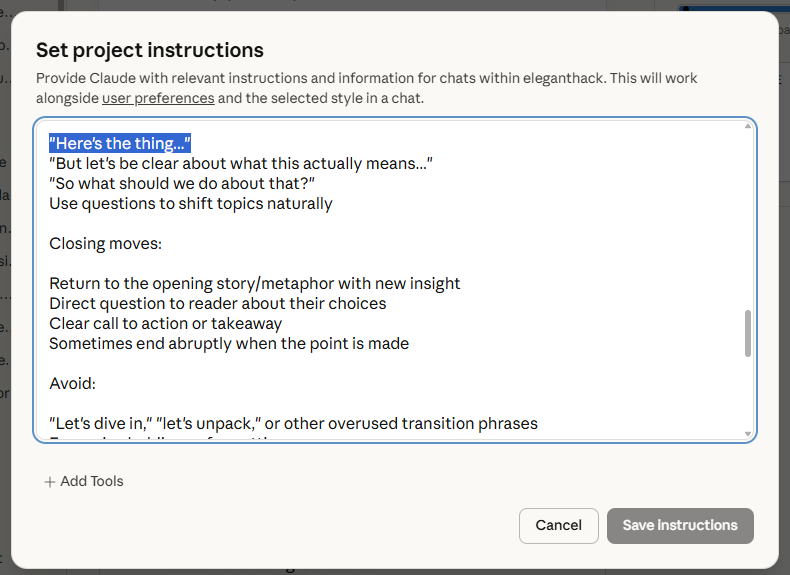
Task: Click the scrollbar up arrow in the instructions box
Action: coord(747,126)
